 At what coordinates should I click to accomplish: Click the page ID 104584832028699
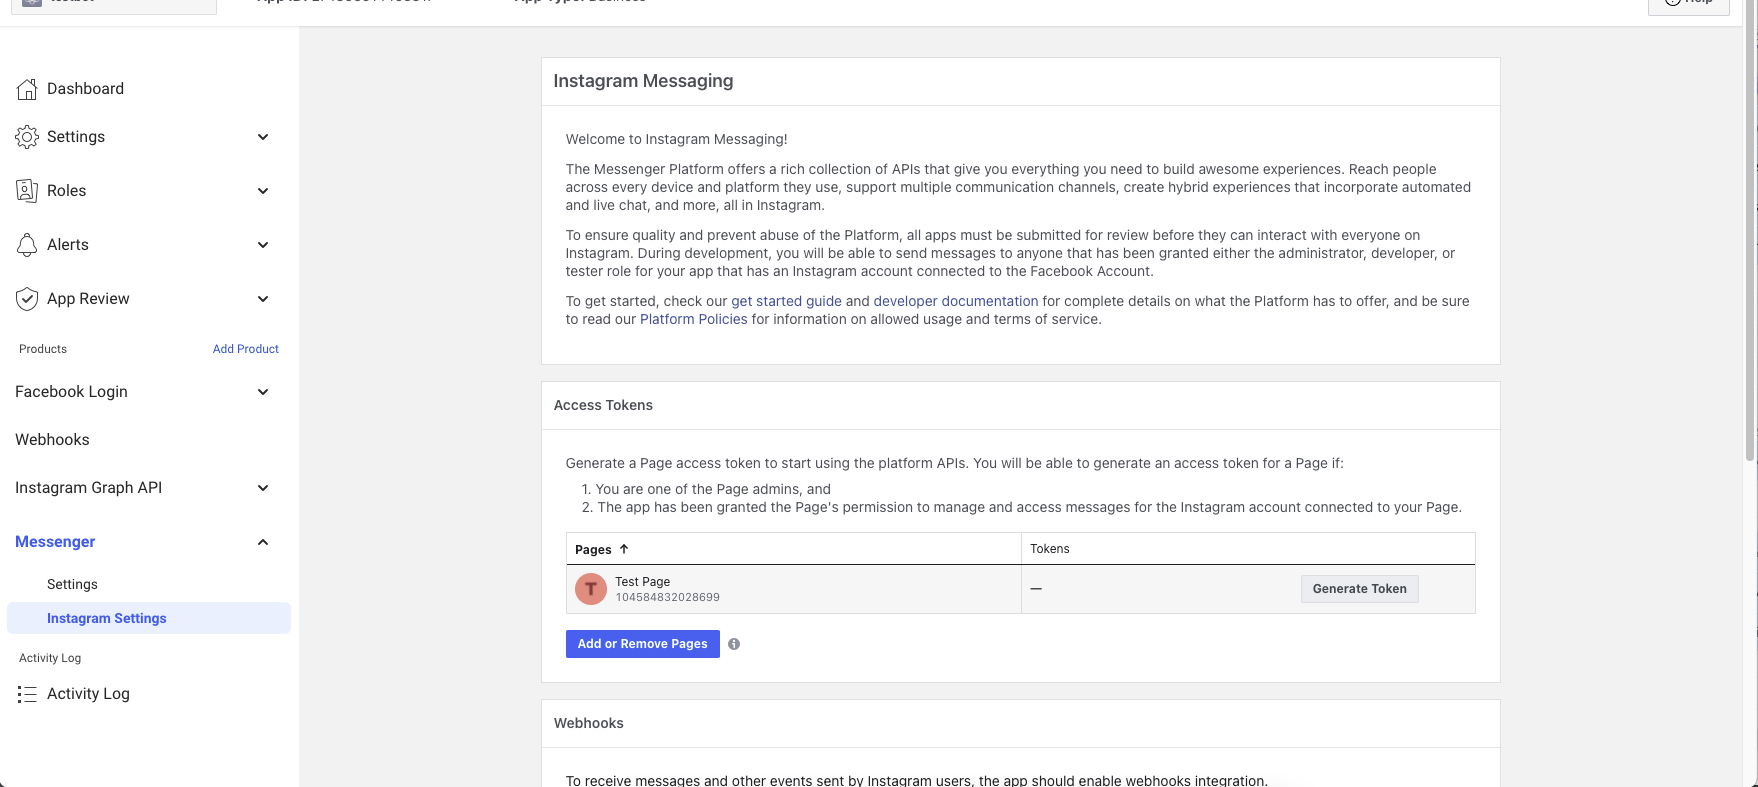click(667, 597)
